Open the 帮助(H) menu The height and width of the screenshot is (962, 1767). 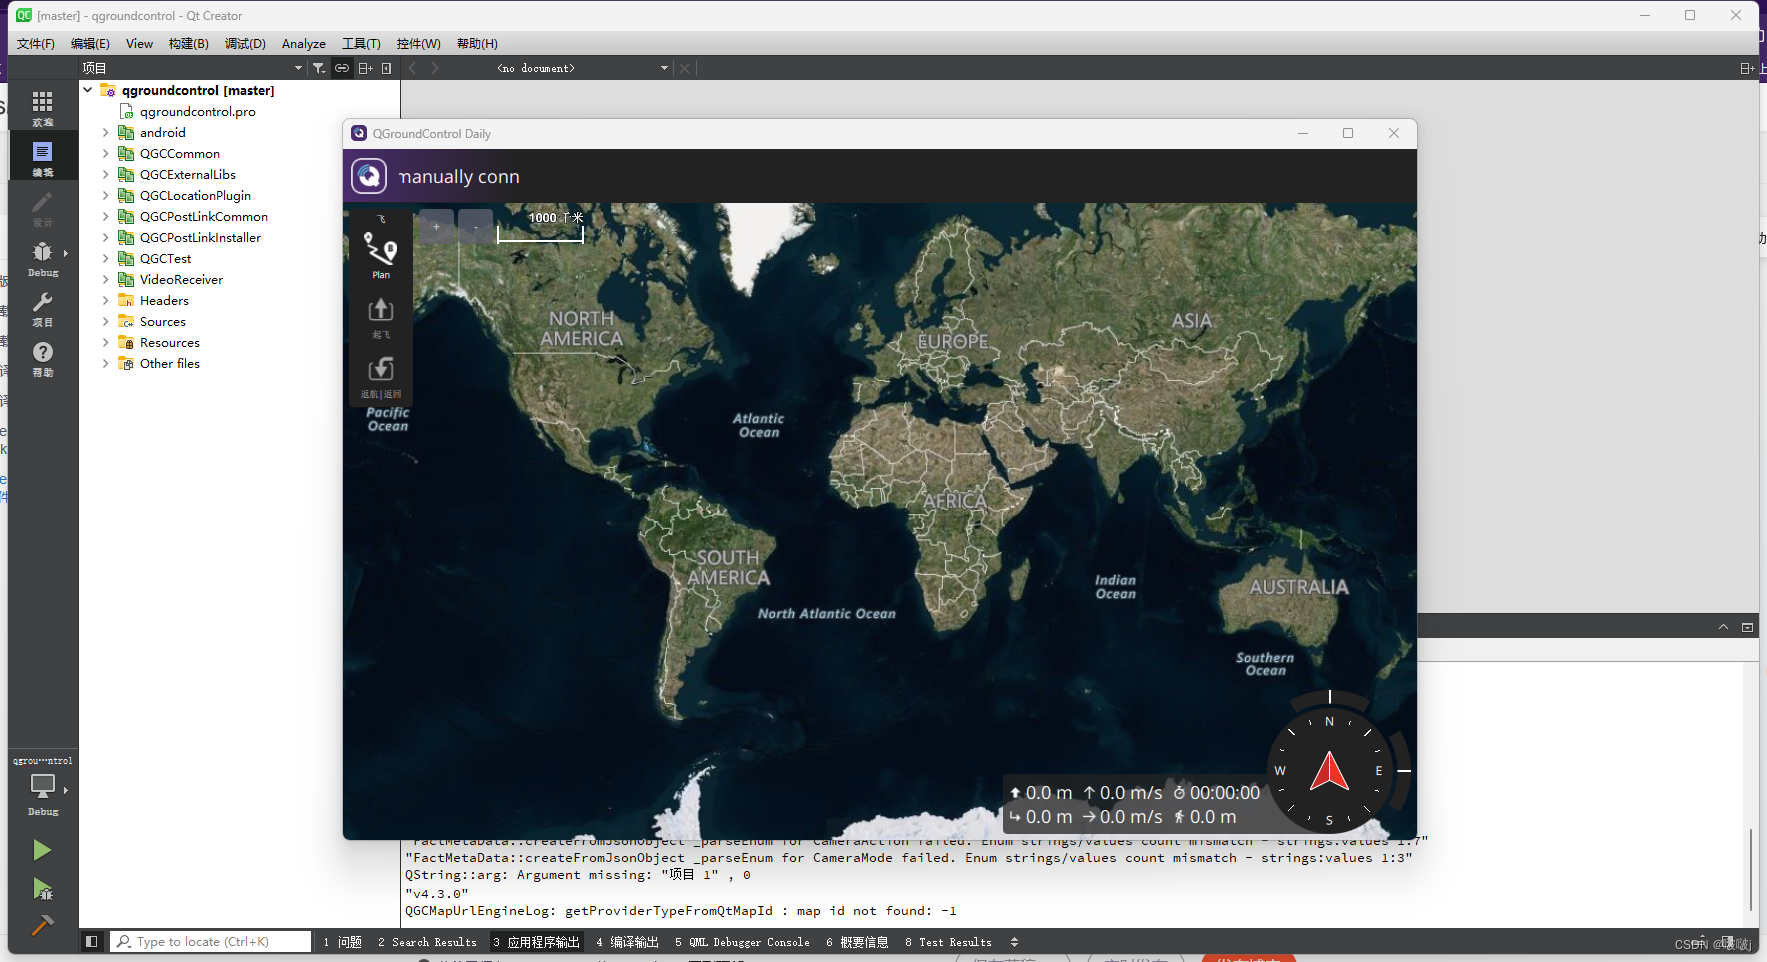click(477, 43)
